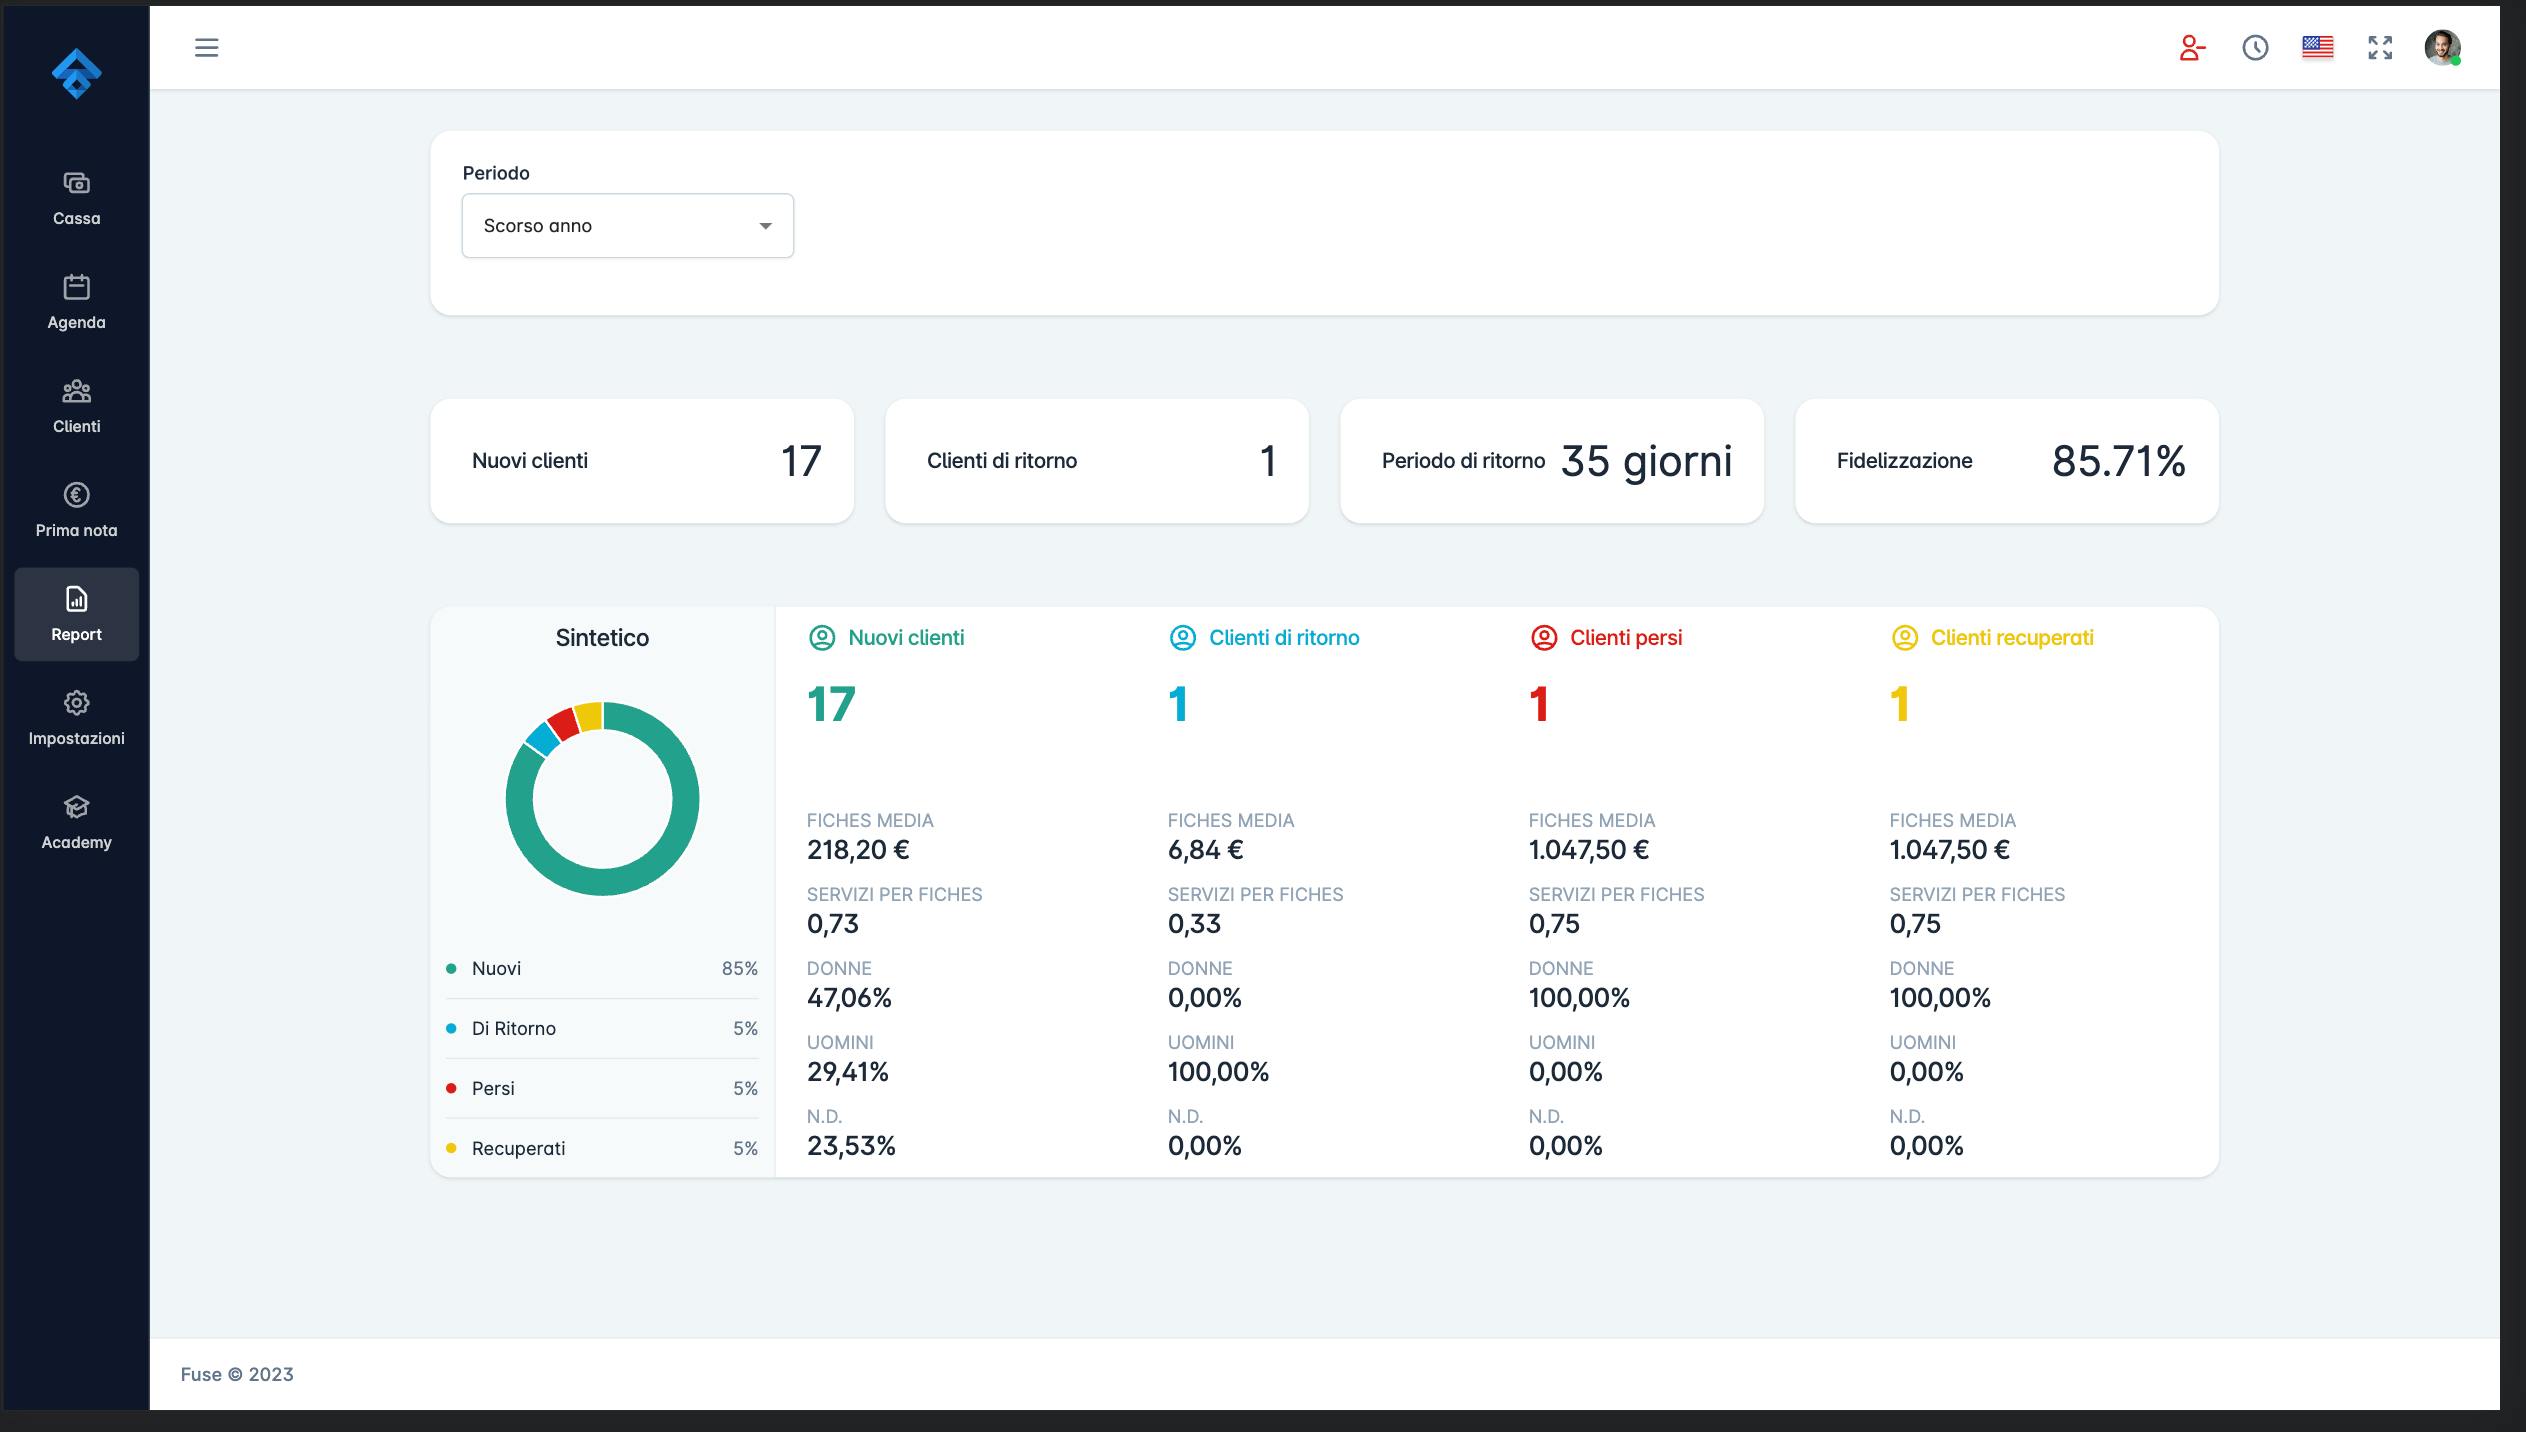This screenshot has width=2526, height=1432.
Task: Click the Nuovi clienti summary card
Action: coord(642,461)
